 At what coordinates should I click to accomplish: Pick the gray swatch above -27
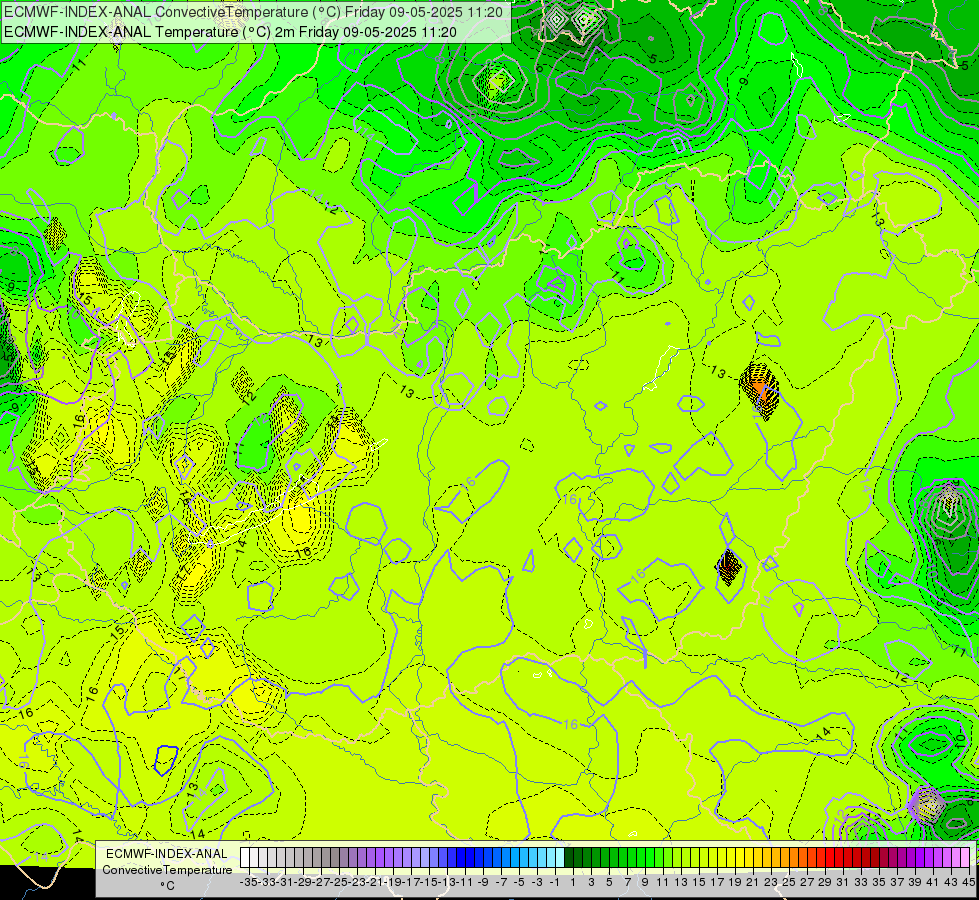tap(317, 858)
